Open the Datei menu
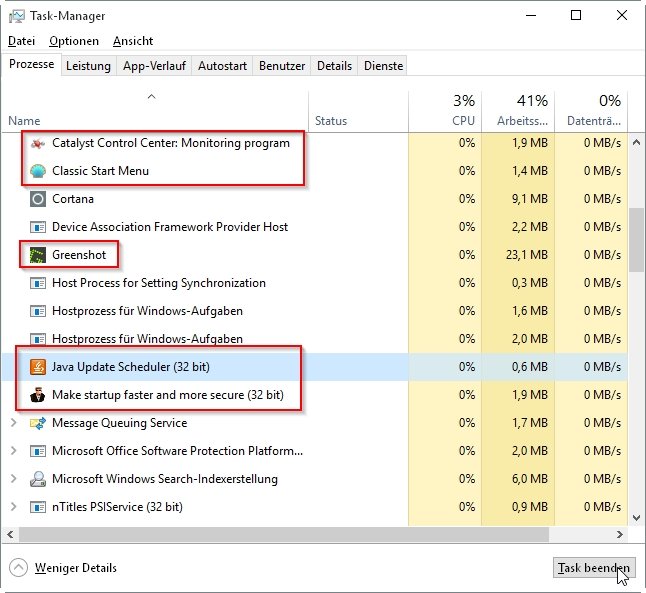The height and width of the screenshot is (593, 646). (21, 41)
